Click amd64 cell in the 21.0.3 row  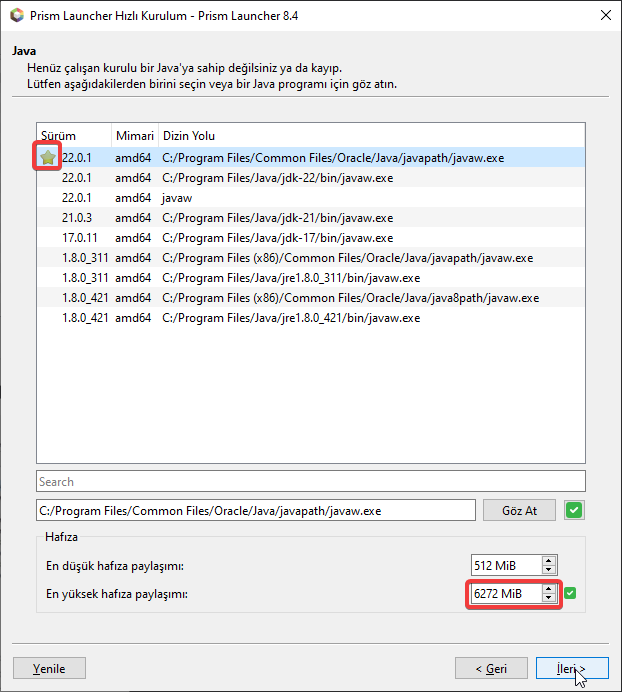[x=133, y=218]
